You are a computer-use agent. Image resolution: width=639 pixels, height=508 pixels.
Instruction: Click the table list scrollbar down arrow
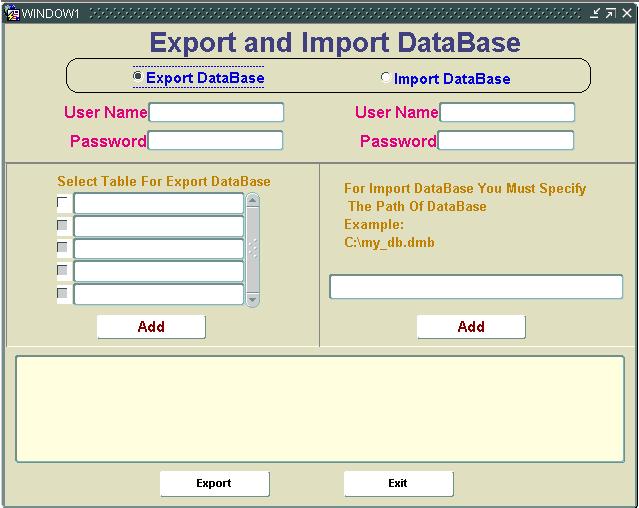tap(252, 299)
